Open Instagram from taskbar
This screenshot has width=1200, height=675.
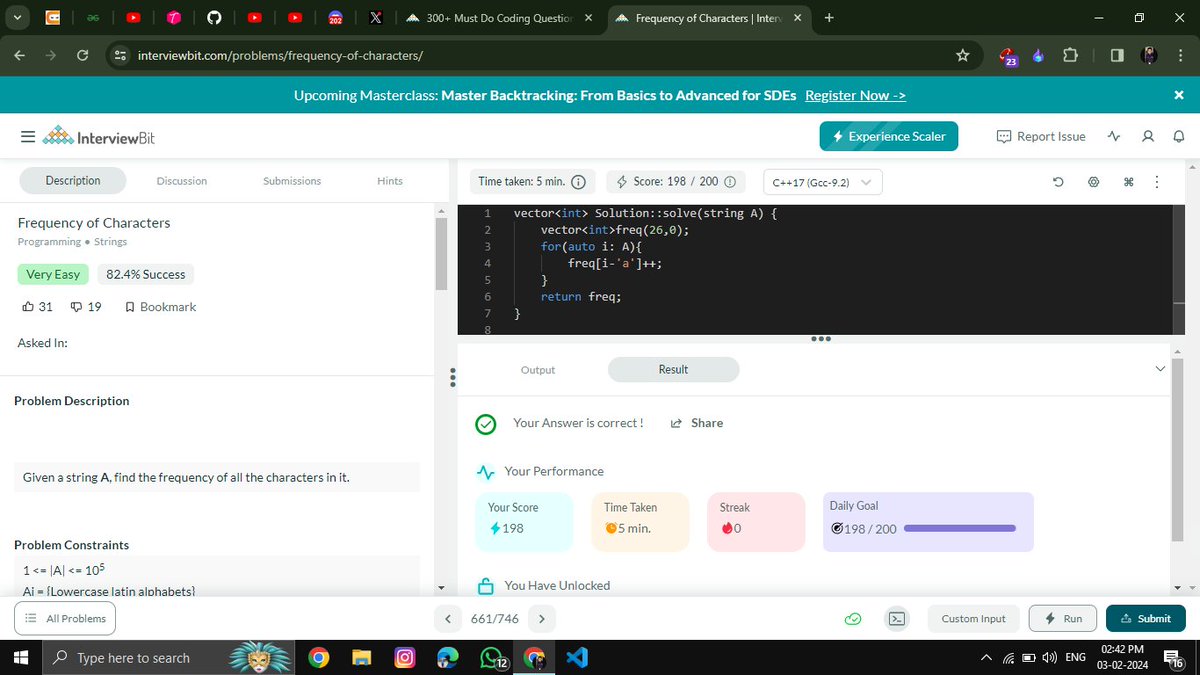405,658
